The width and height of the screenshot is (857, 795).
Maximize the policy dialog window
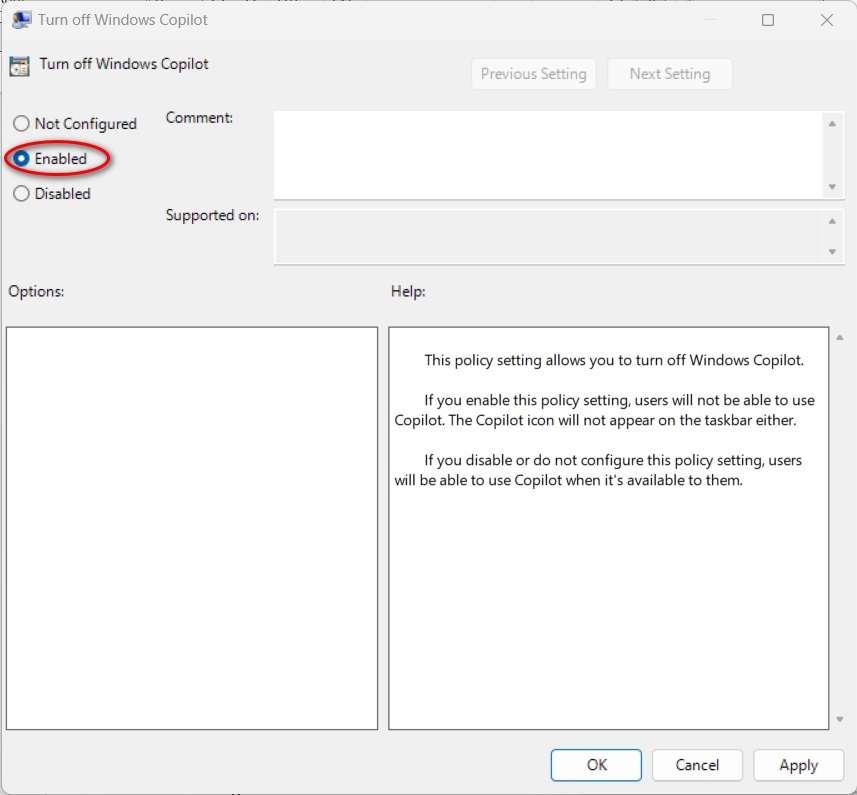pyautogui.click(x=768, y=20)
